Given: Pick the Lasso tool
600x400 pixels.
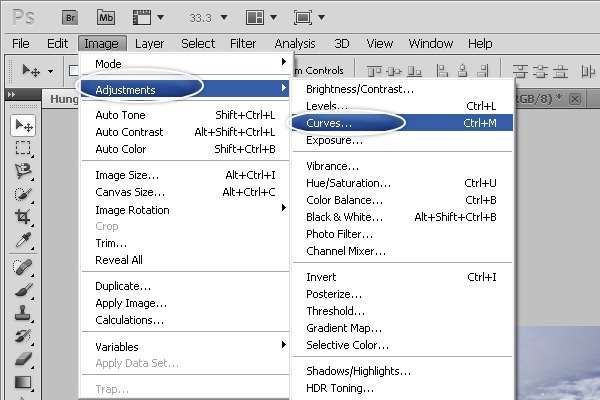Looking at the screenshot, I should click(x=23, y=171).
